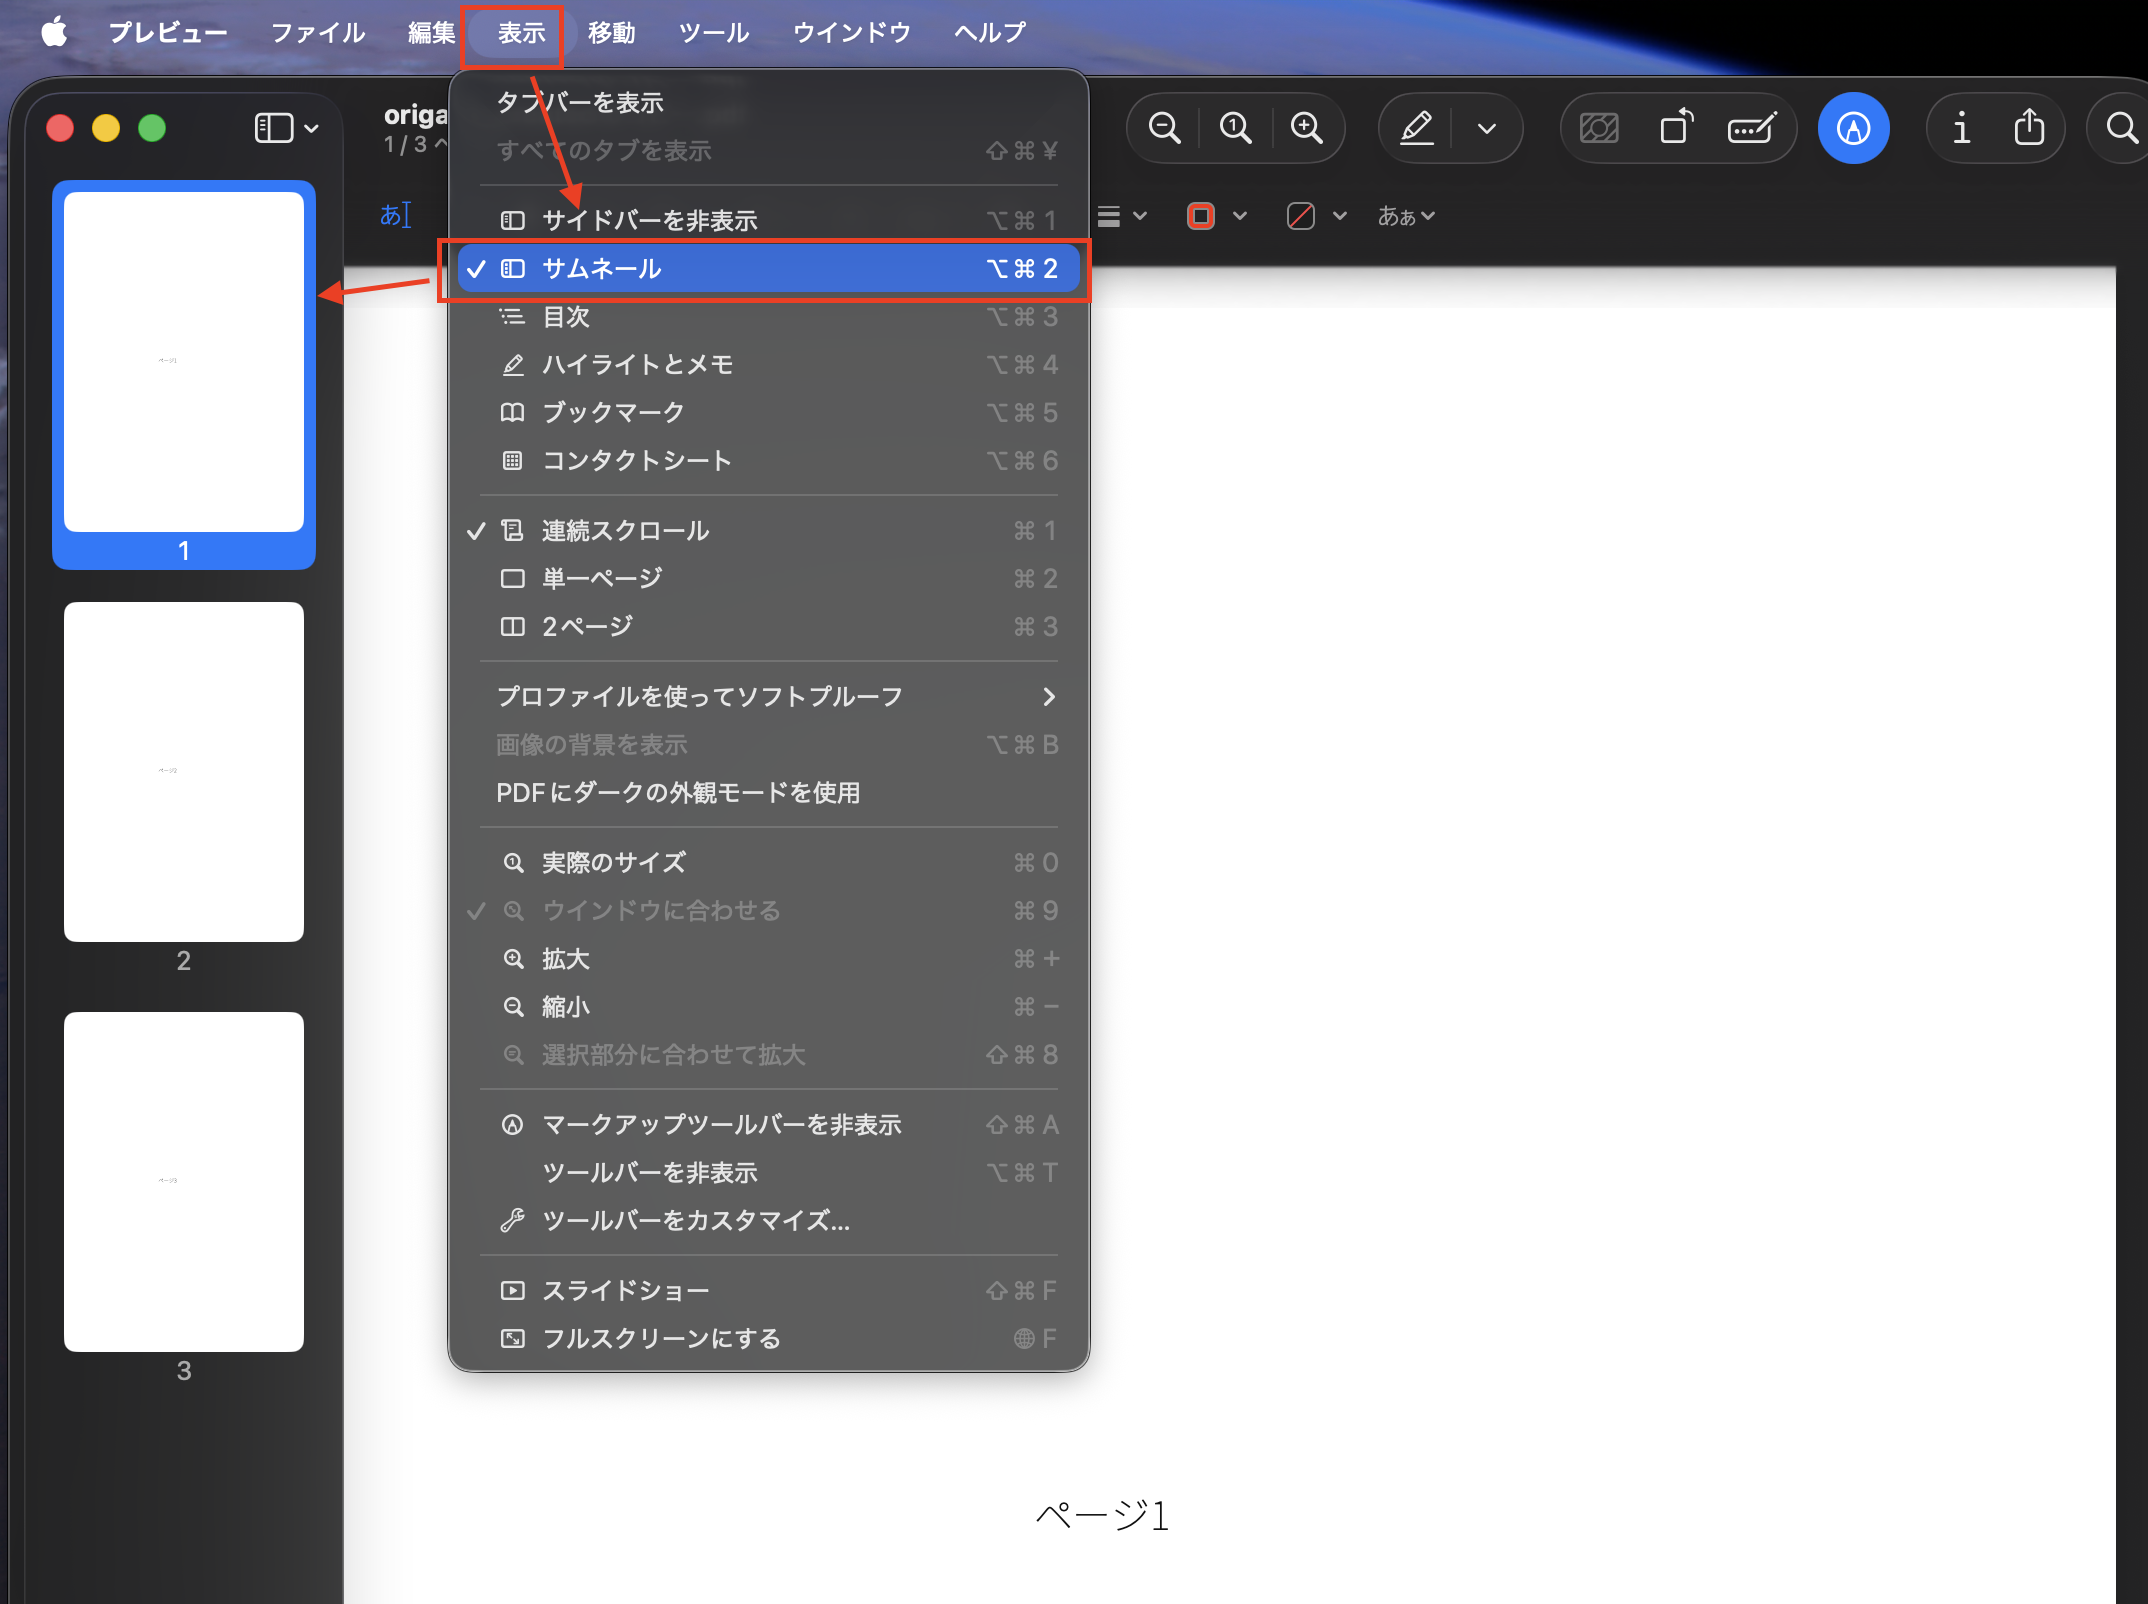Open the 編集 menu

pos(431,32)
